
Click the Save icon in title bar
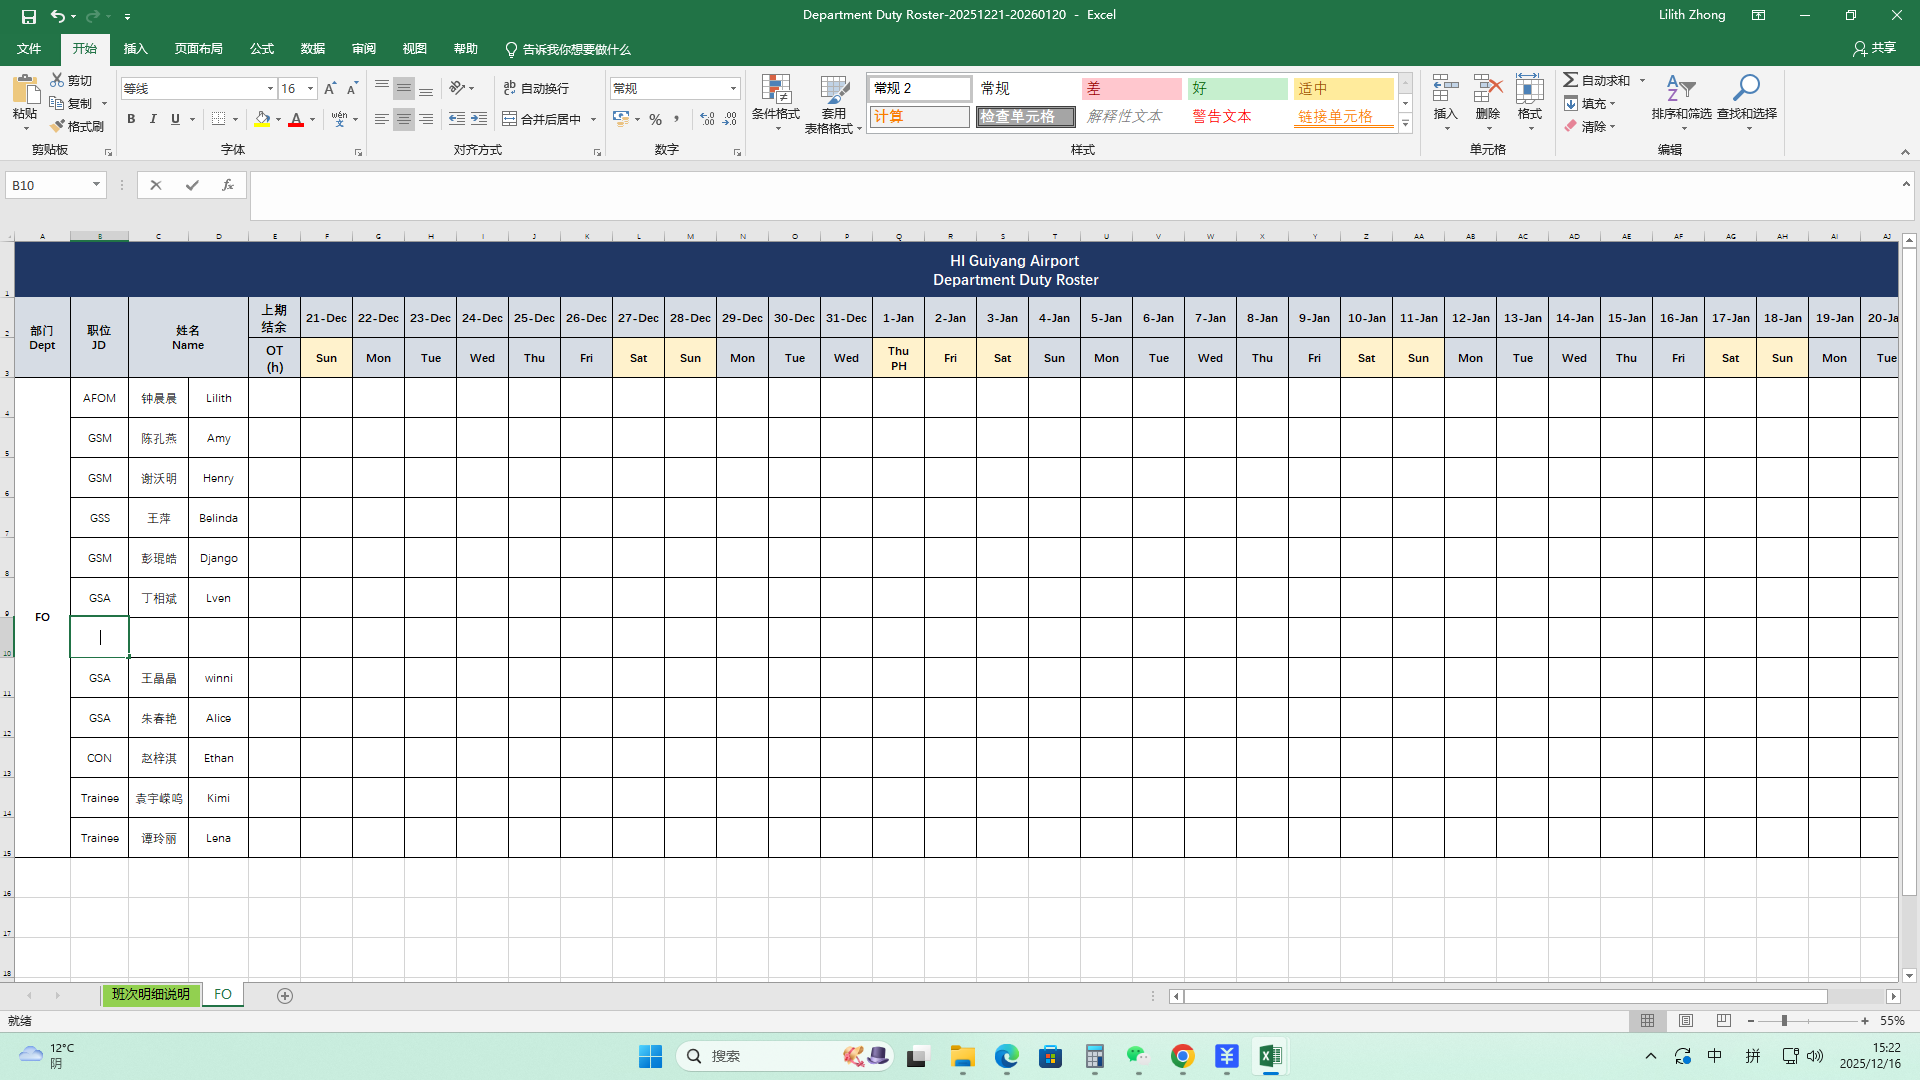[x=28, y=16]
